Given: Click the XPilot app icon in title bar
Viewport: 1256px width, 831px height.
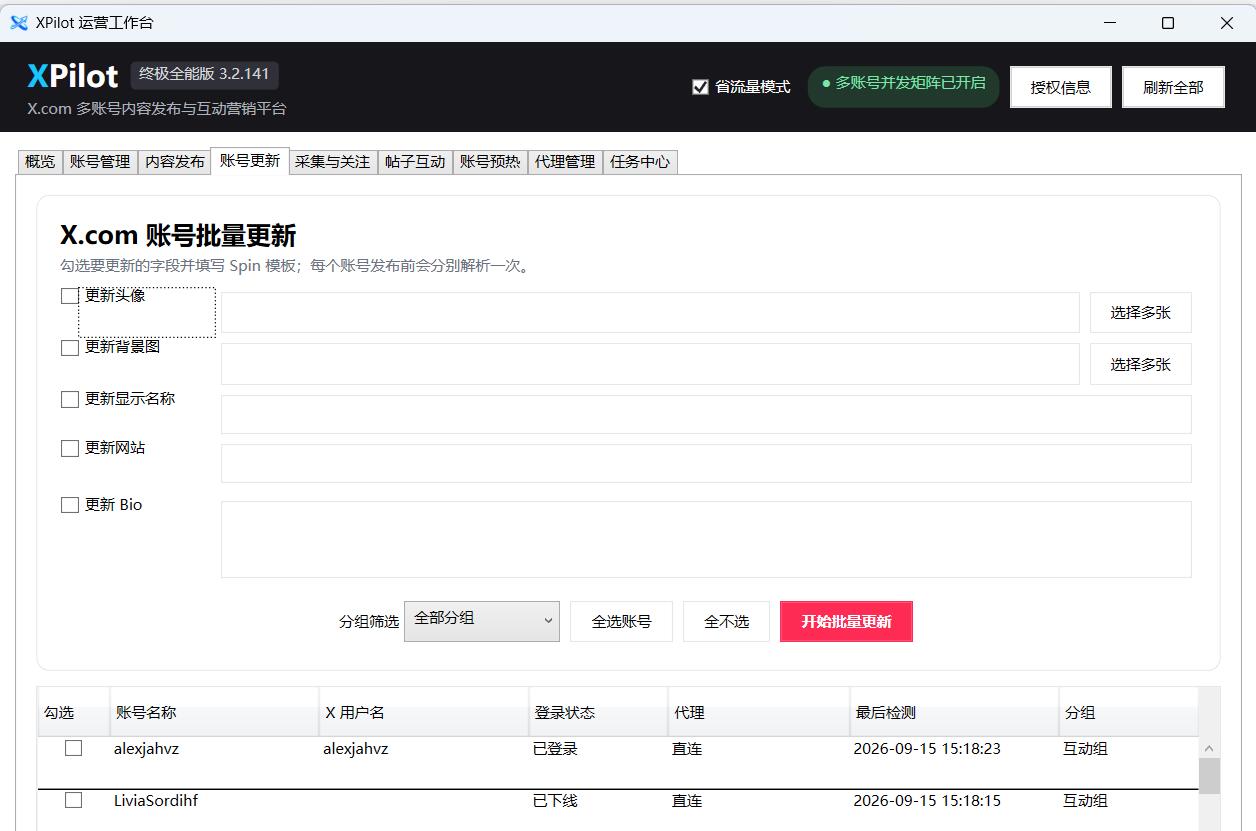Looking at the screenshot, I should coord(18,23).
